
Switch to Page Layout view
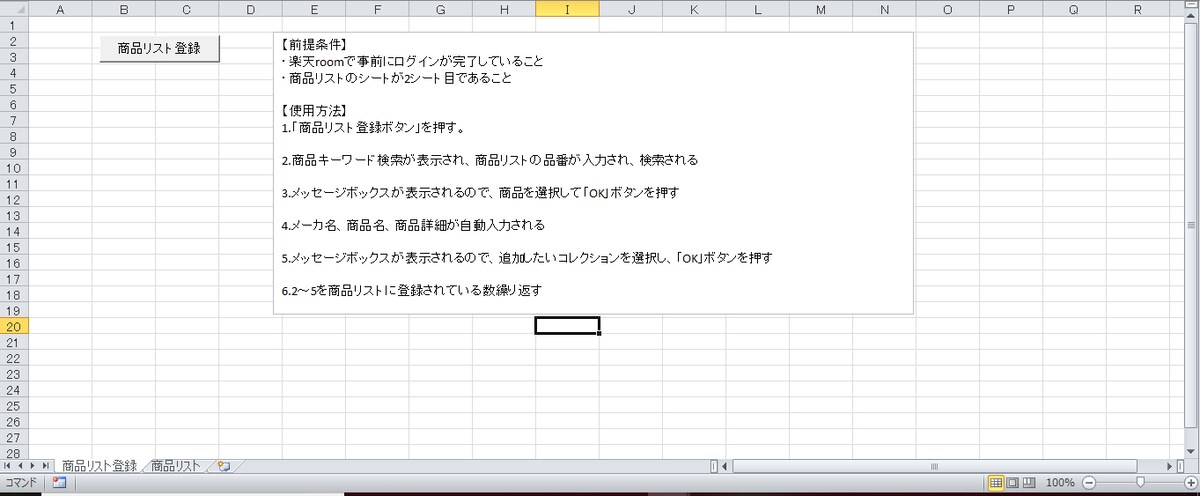[x=1012, y=483]
